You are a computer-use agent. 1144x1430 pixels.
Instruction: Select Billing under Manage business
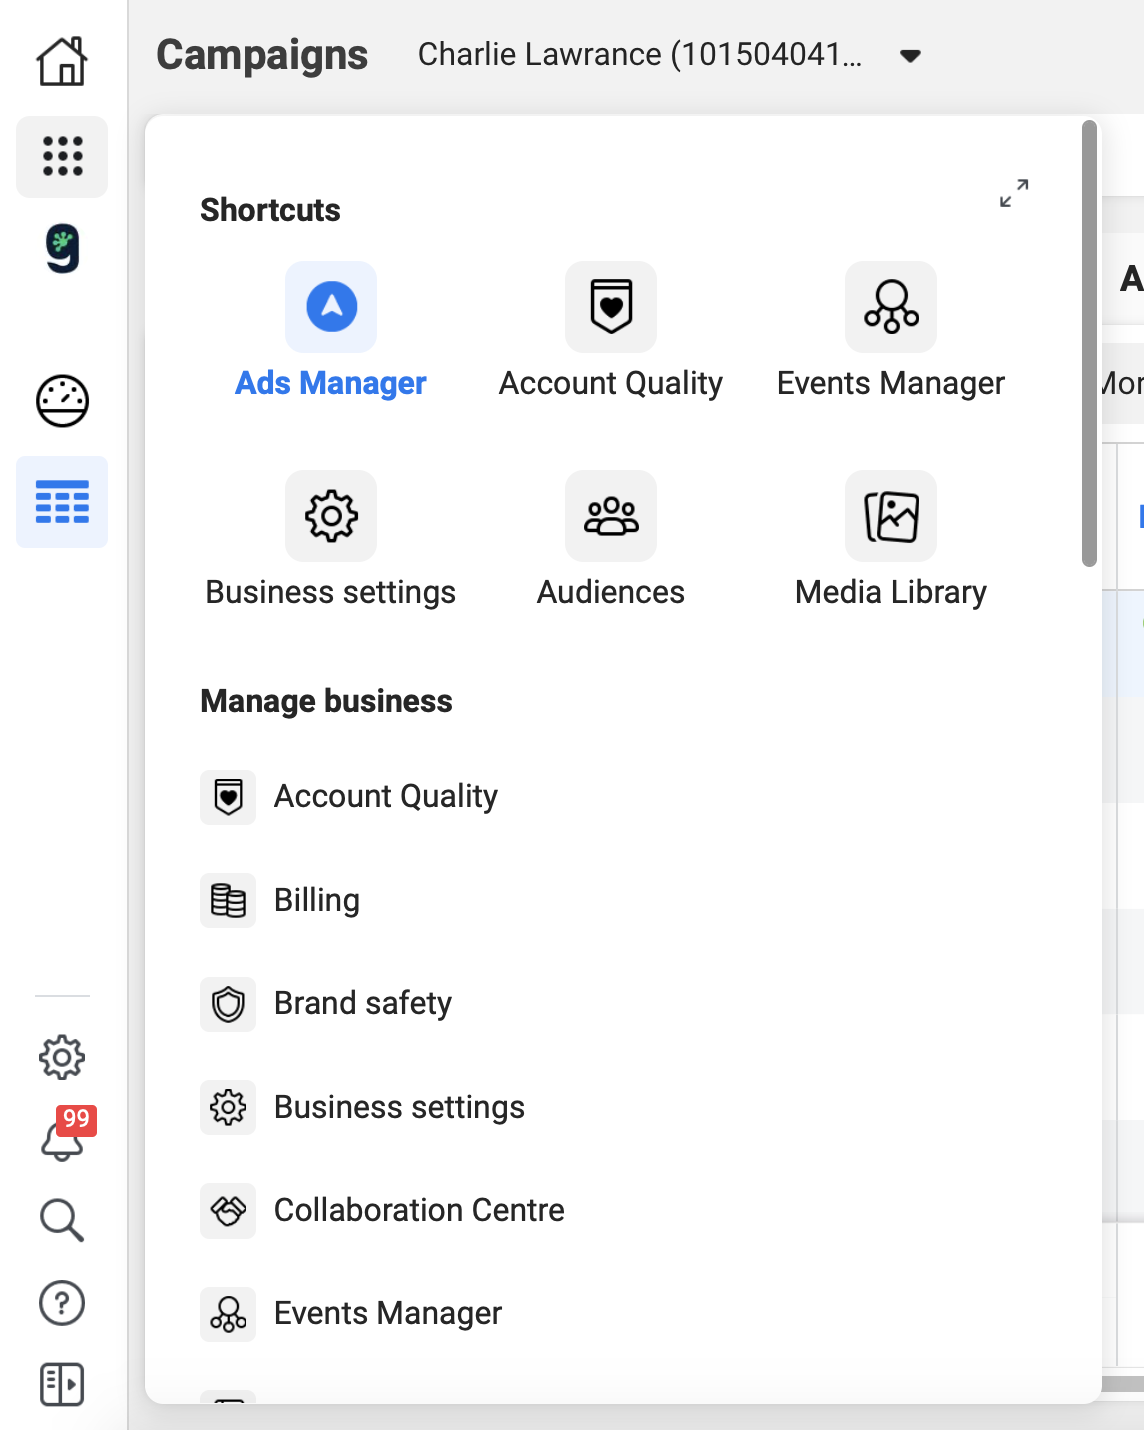[316, 900]
